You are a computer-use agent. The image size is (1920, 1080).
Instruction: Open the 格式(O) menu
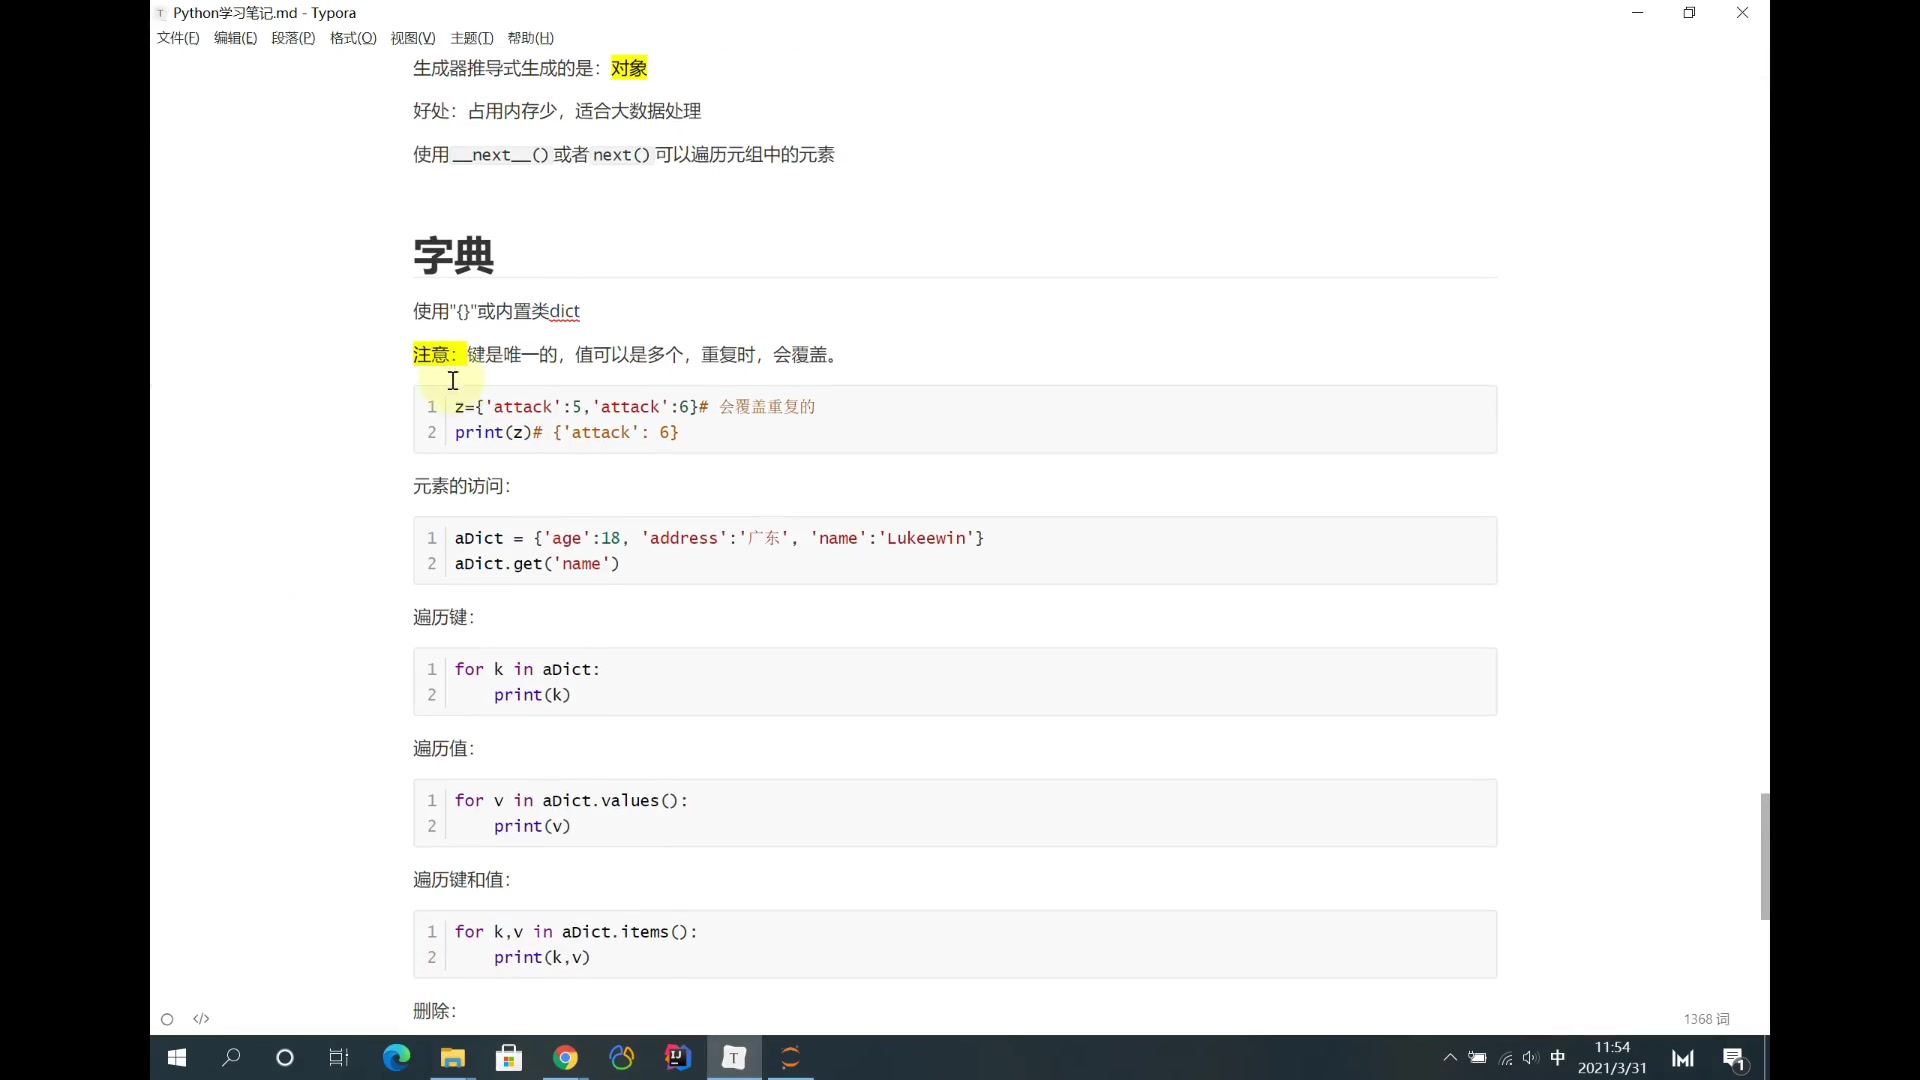(352, 38)
